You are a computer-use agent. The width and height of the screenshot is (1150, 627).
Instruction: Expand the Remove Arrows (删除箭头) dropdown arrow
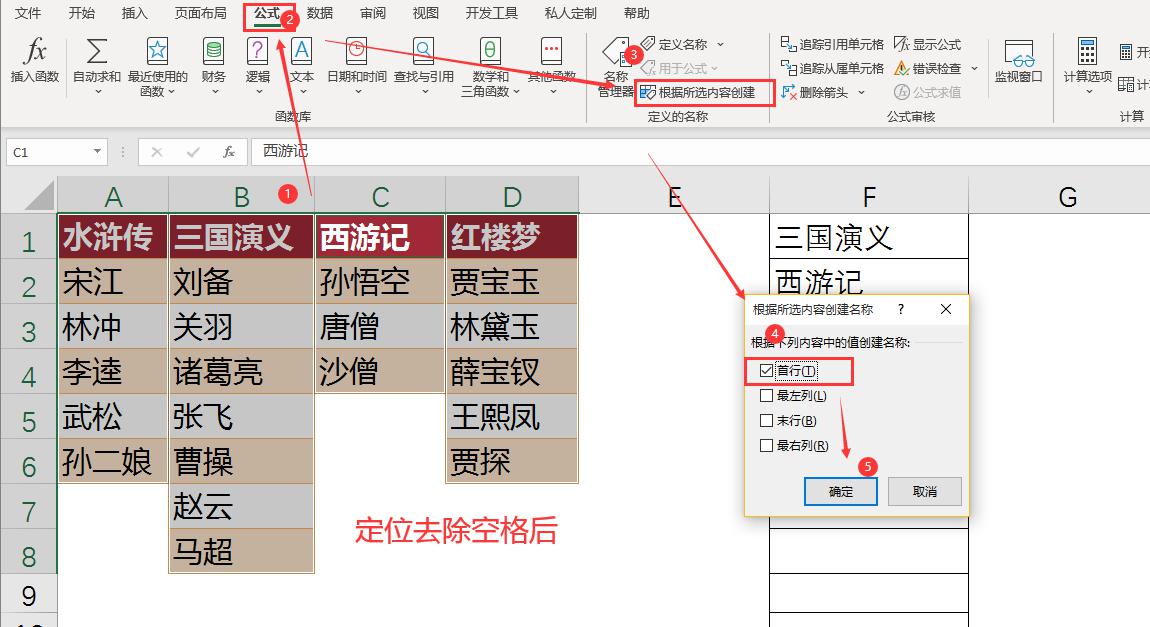coord(861,92)
